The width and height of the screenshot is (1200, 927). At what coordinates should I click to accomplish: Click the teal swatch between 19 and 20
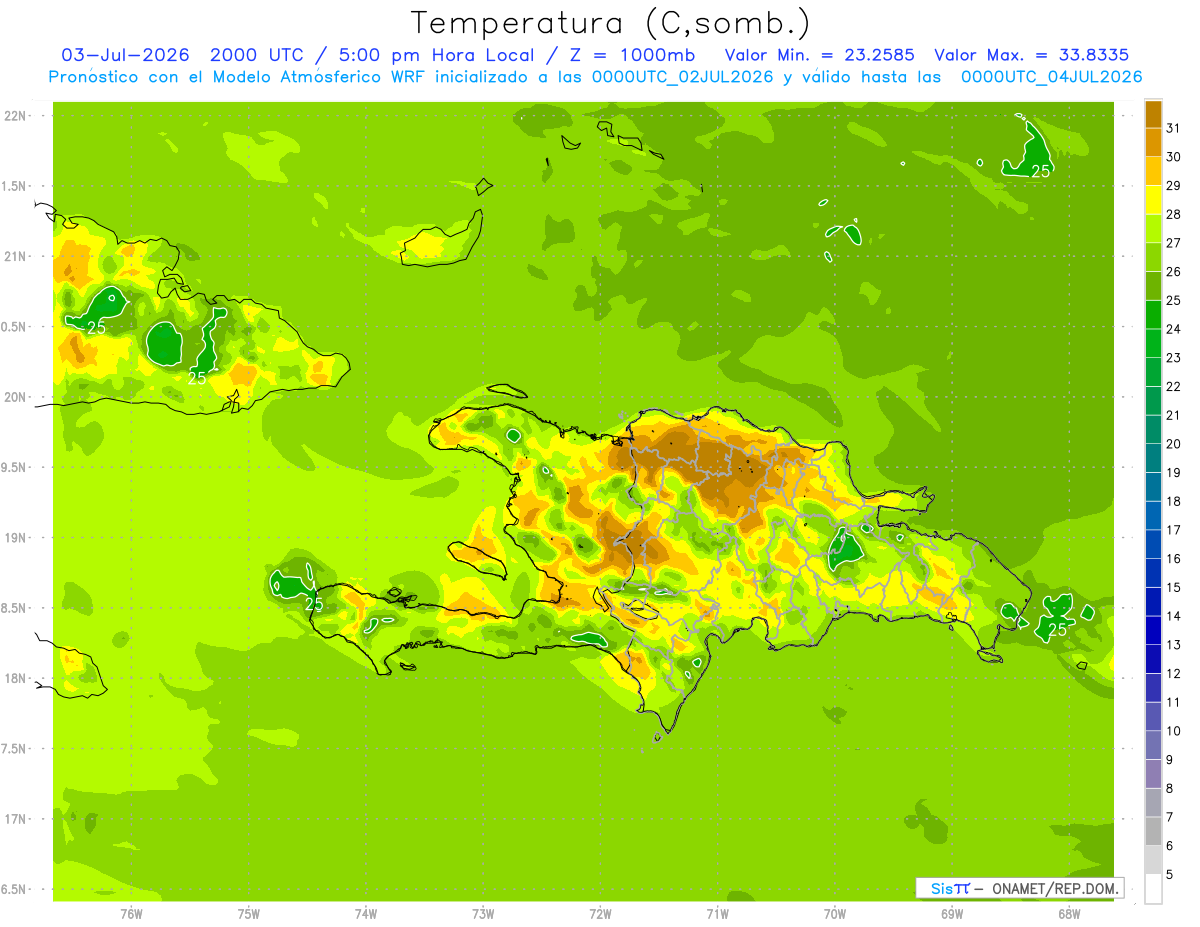1153,458
